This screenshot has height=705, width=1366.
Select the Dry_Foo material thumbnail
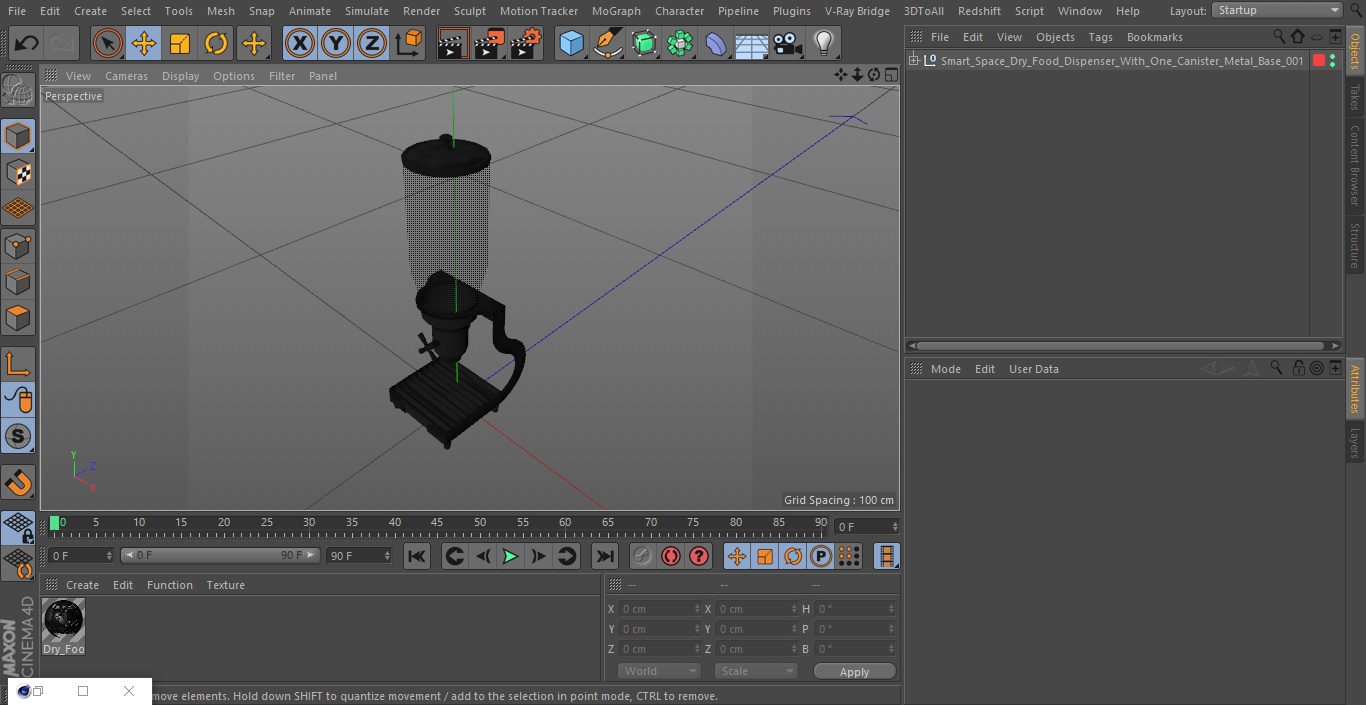click(64, 620)
